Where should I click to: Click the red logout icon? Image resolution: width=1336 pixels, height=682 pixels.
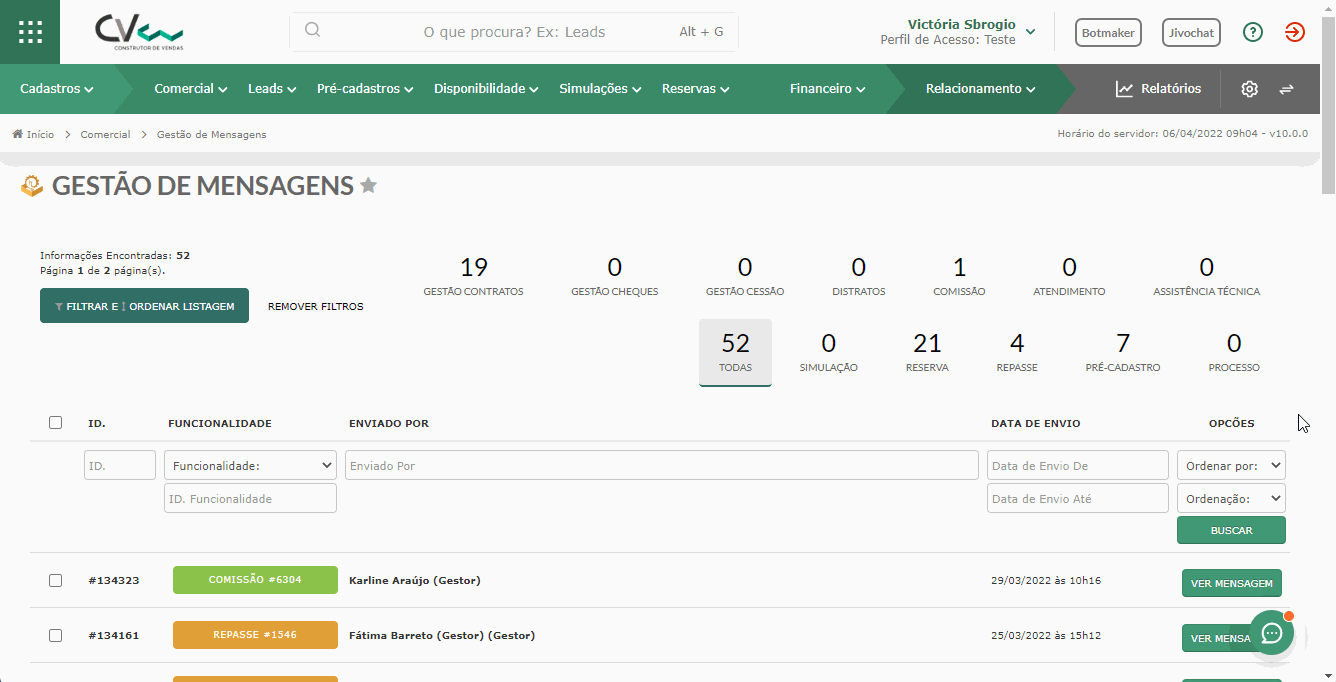click(x=1295, y=32)
